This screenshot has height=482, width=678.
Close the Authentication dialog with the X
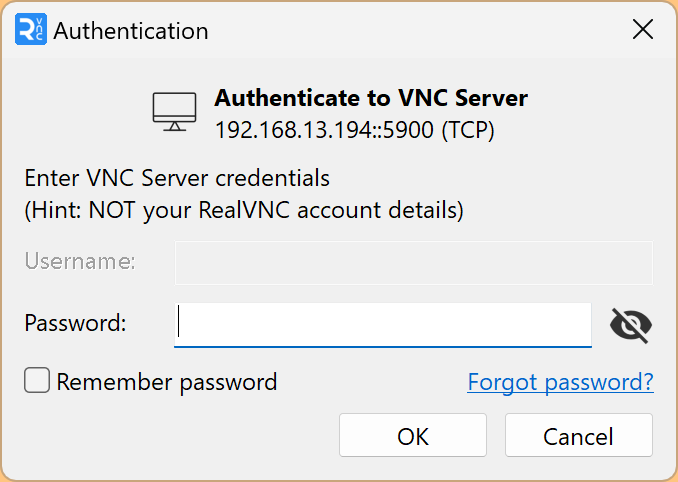click(x=643, y=30)
